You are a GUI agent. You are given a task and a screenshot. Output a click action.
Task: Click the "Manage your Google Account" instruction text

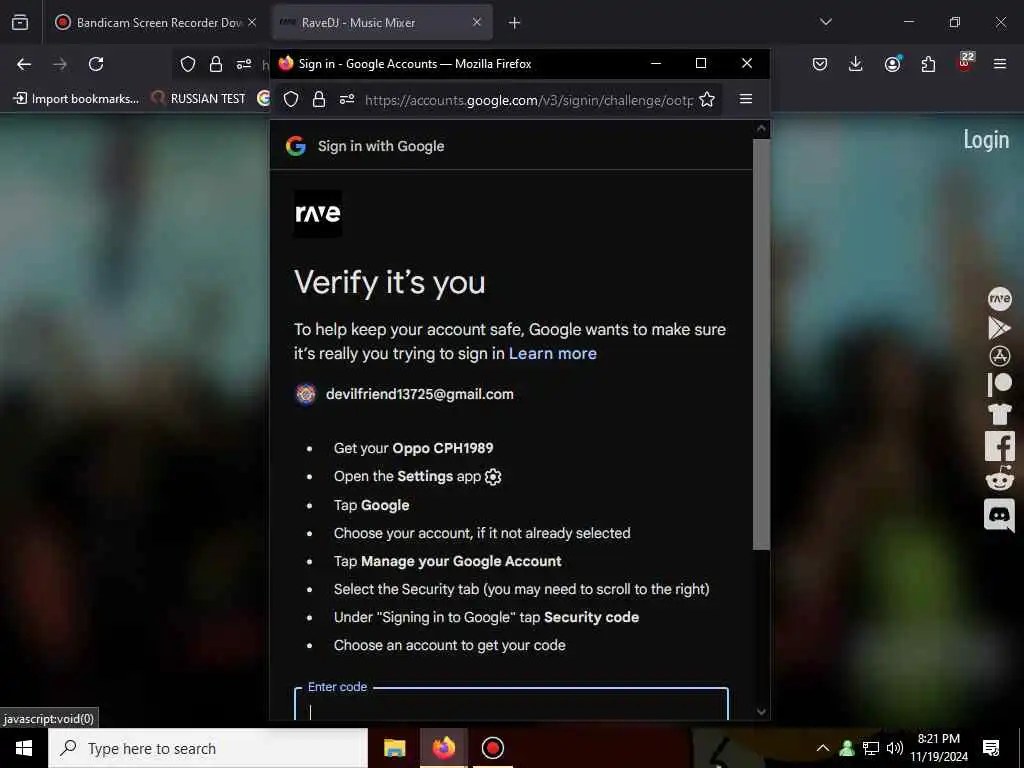coord(461,561)
